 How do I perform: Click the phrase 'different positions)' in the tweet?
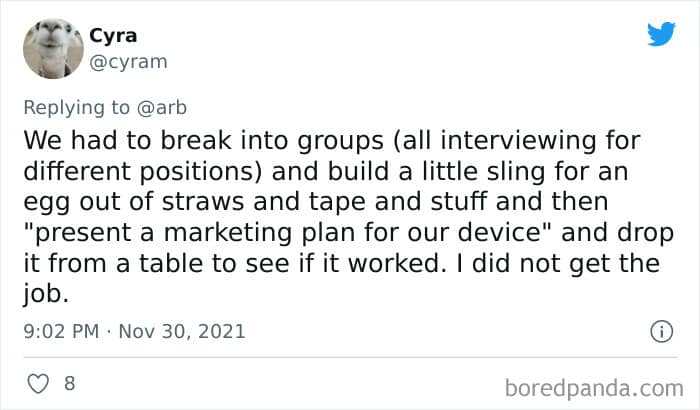(x=143, y=172)
